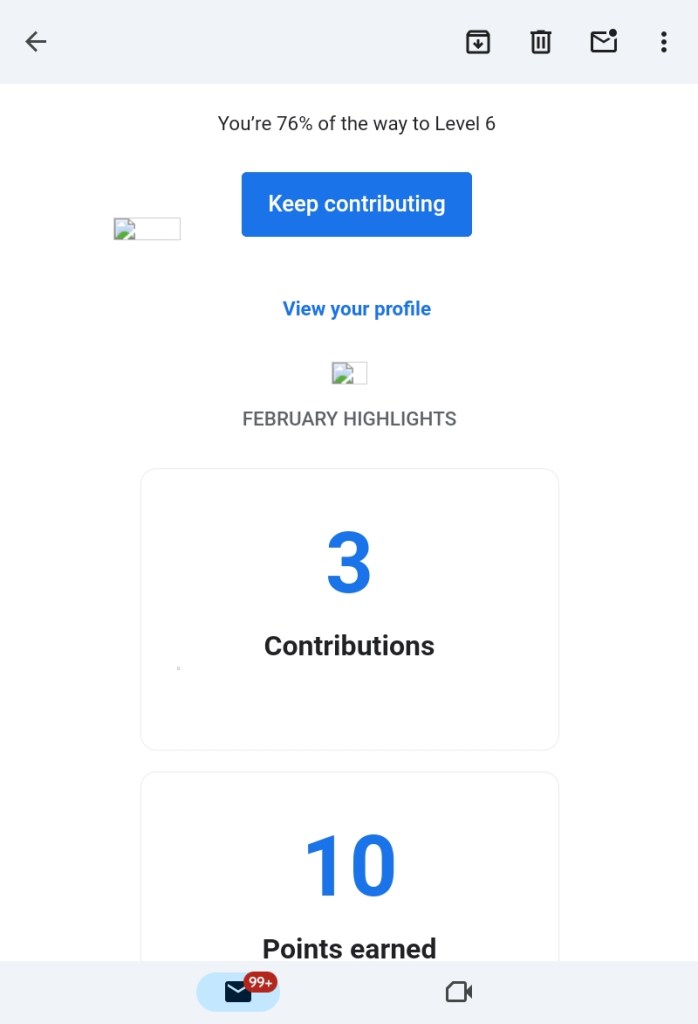698x1024 pixels.
Task: Switch to the Meet video tab
Action: (458, 991)
